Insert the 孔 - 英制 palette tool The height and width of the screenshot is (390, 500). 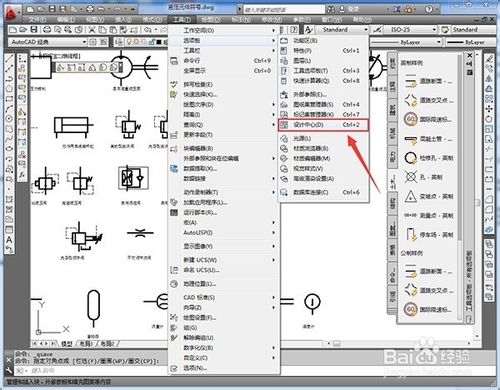pyautogui.click(x=423, y=177)
